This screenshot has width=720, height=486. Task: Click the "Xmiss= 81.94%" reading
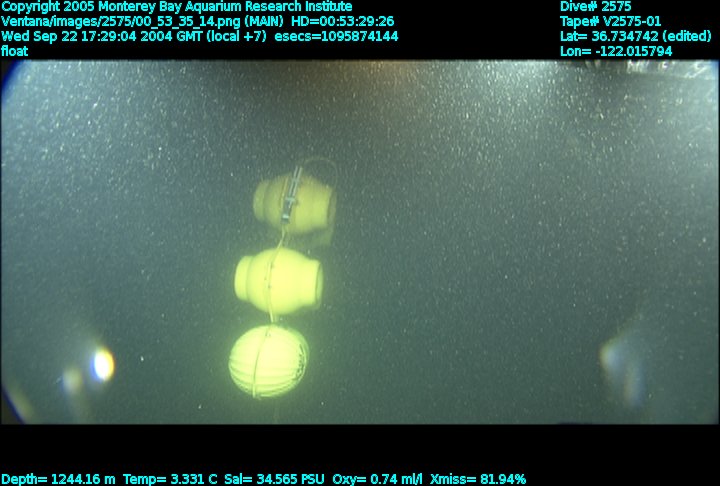point(478,480)
